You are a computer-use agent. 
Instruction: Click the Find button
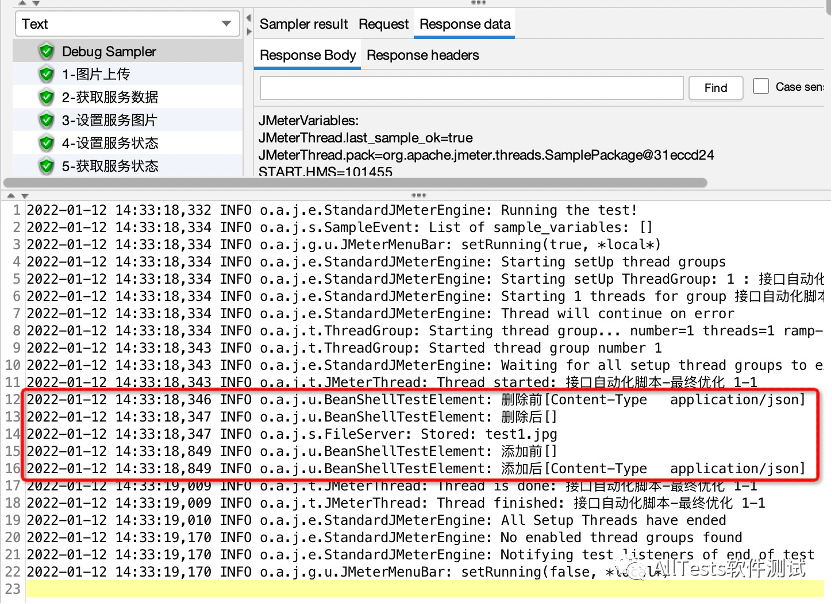click(716, 88)
